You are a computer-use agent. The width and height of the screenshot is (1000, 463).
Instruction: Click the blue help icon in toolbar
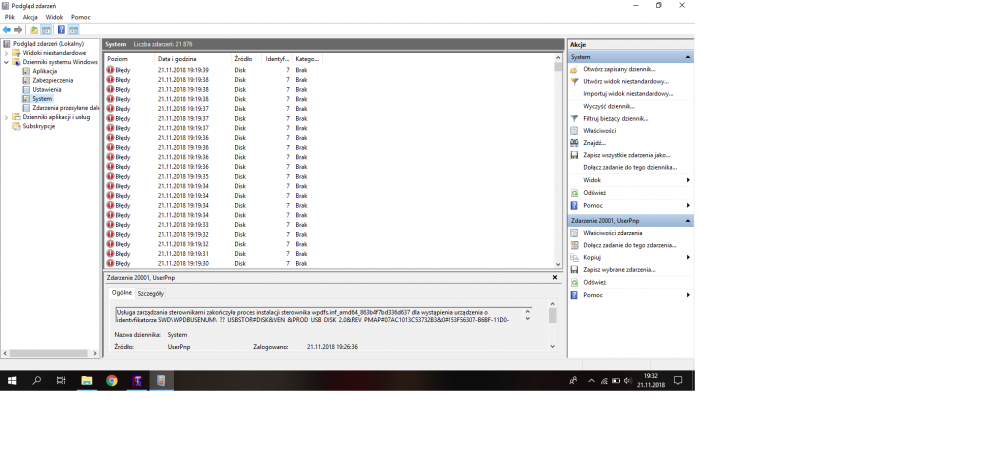point(61,30)
